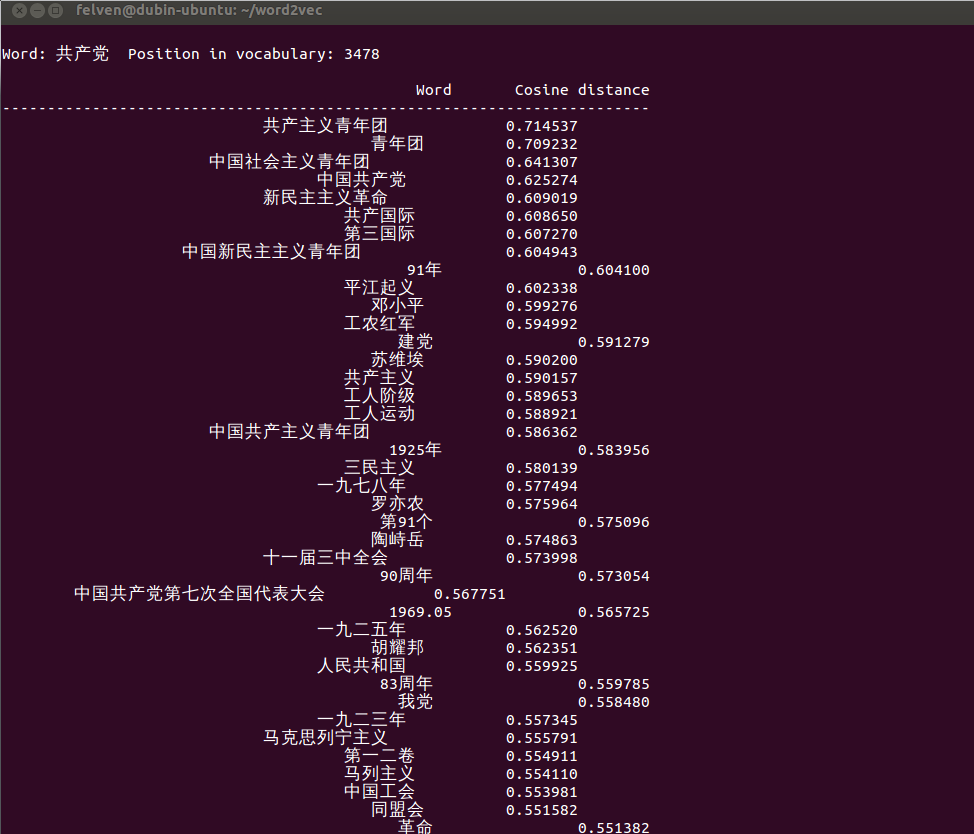974x834 pixels.
Task: Select 中国共产党第七次全国代表大会
Action: click(x=199, y=594)
